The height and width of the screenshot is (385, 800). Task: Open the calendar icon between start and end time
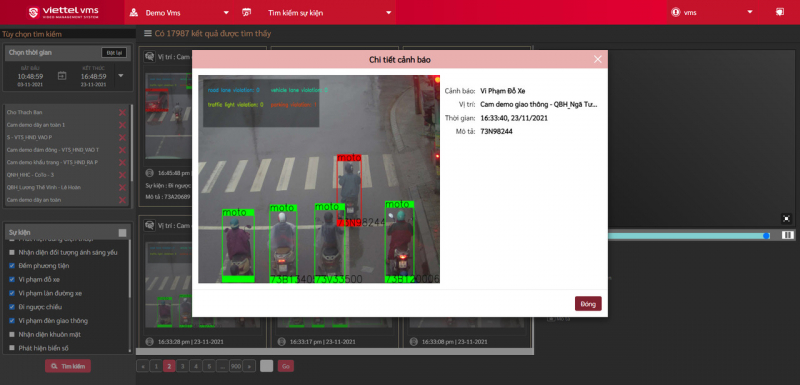click(x=62, y=76)
